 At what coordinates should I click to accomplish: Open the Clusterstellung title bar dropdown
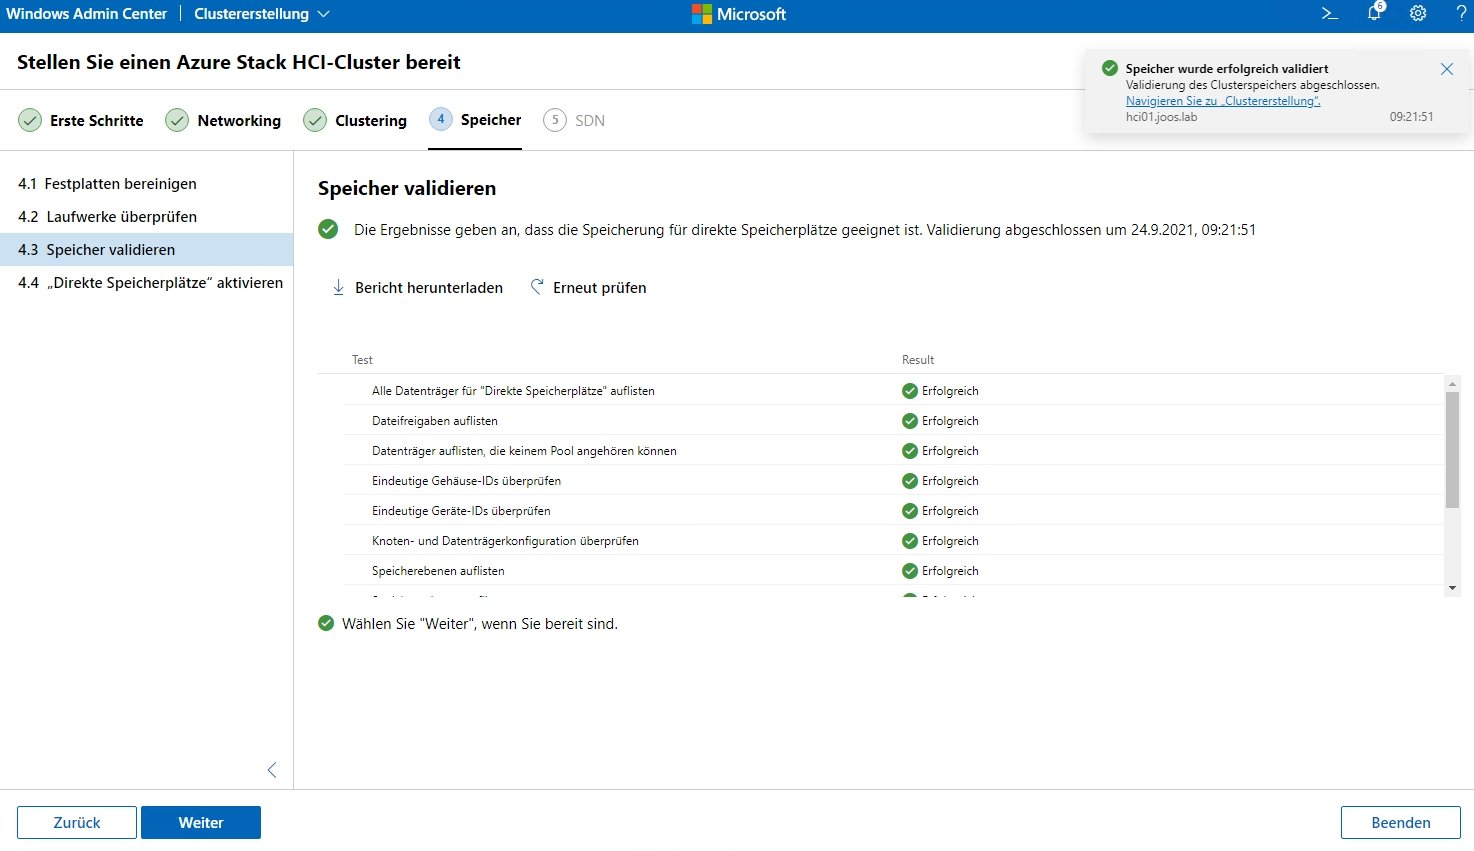pyautogui.click(x=322, y=13)
